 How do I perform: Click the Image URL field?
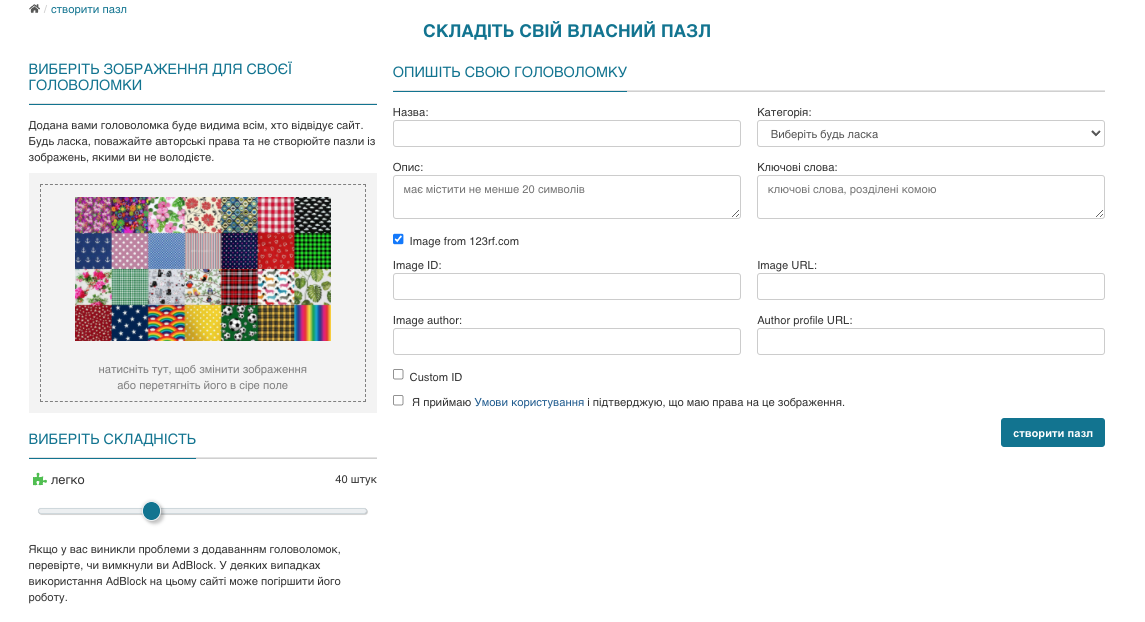(930, 286)
